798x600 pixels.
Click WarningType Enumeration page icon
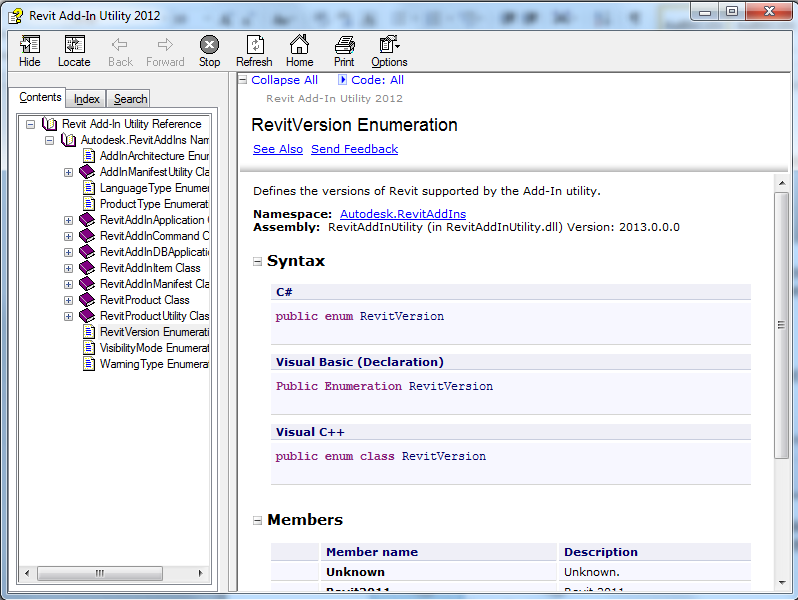click(x=89, y=364)
